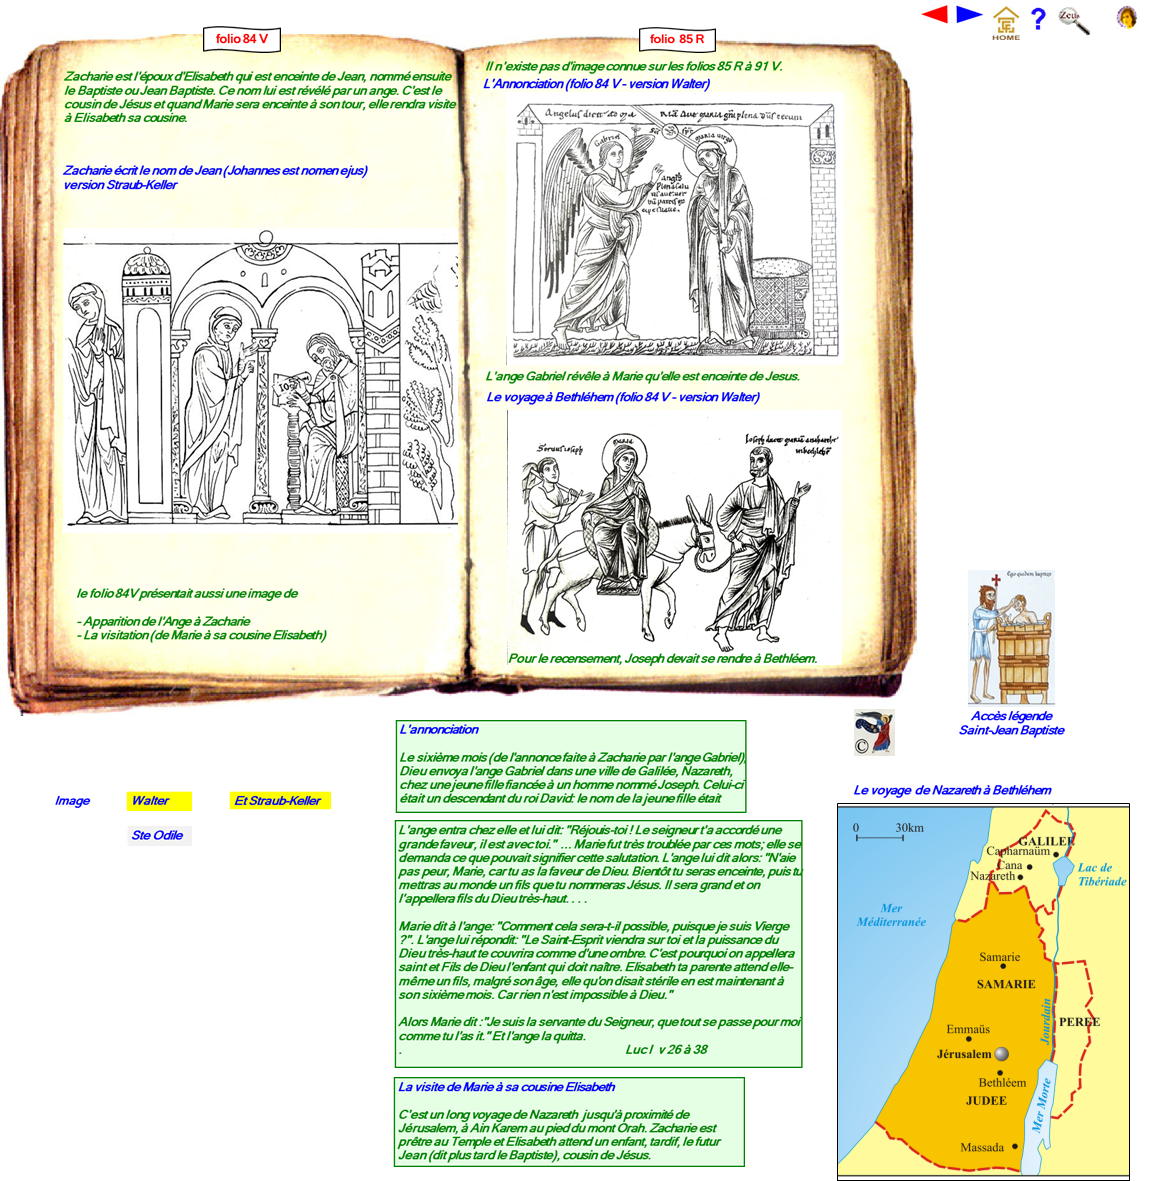Click 'Le voyage de Nazareth à Bethléhem' title
The height and width of the screenshot is (1181, 1156).
952,790
